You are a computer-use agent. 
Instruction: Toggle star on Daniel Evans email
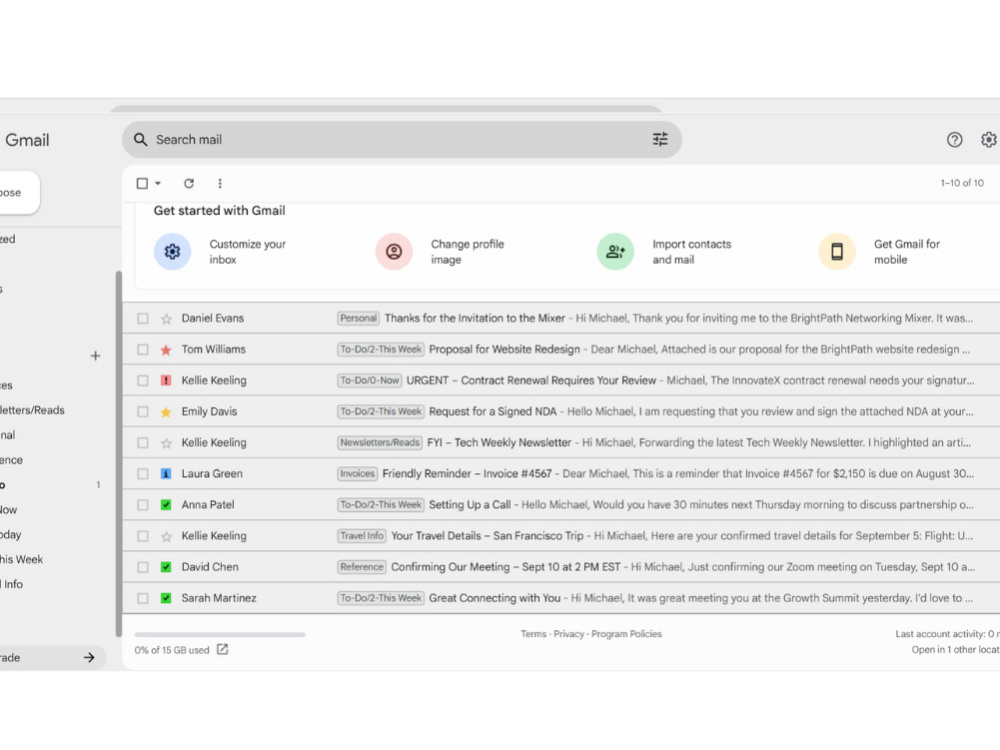point(166,318)
